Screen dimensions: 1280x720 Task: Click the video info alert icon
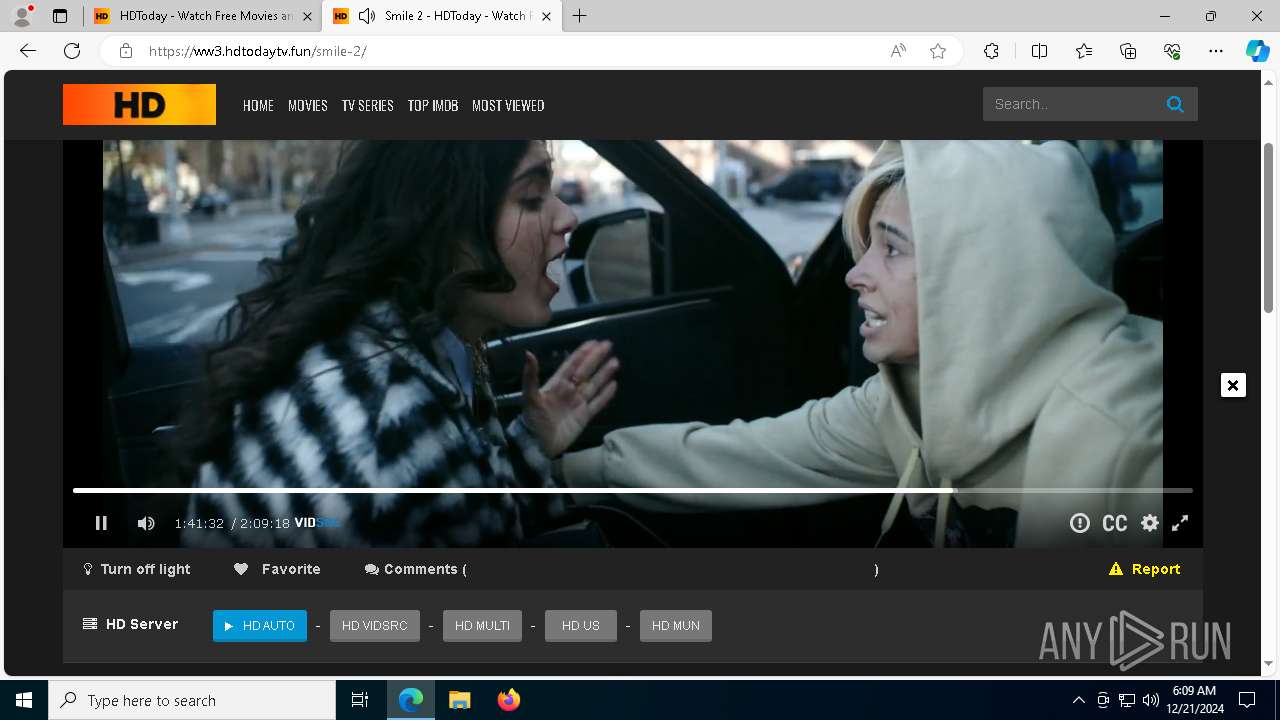tap(1080, 523)
